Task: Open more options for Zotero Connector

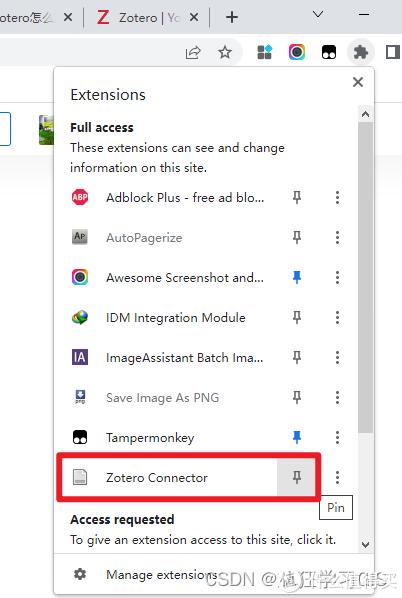Action: 337,477
